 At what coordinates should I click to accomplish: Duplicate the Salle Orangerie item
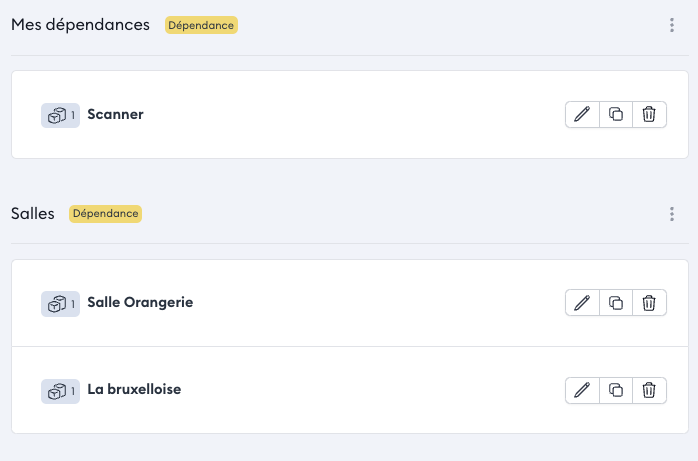[x=616, y=302]
